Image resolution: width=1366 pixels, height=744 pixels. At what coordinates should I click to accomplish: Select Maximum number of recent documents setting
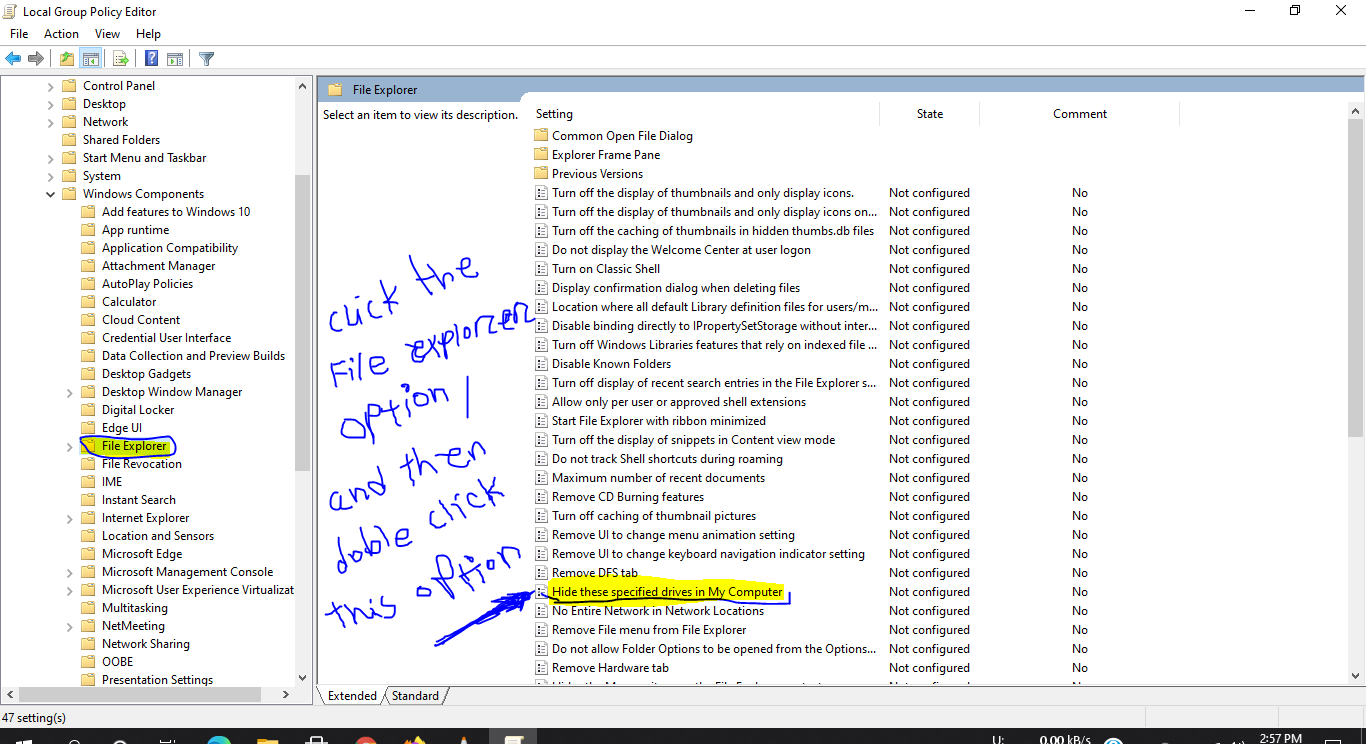[x=658, y=477]
